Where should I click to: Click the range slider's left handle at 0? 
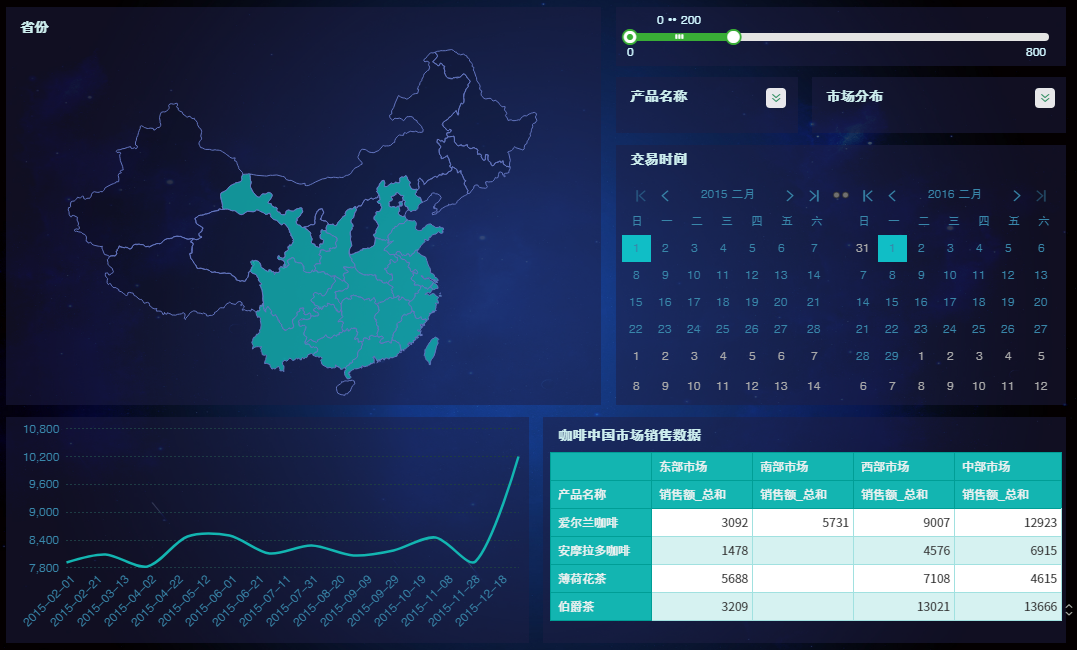(x=630, y=37)
